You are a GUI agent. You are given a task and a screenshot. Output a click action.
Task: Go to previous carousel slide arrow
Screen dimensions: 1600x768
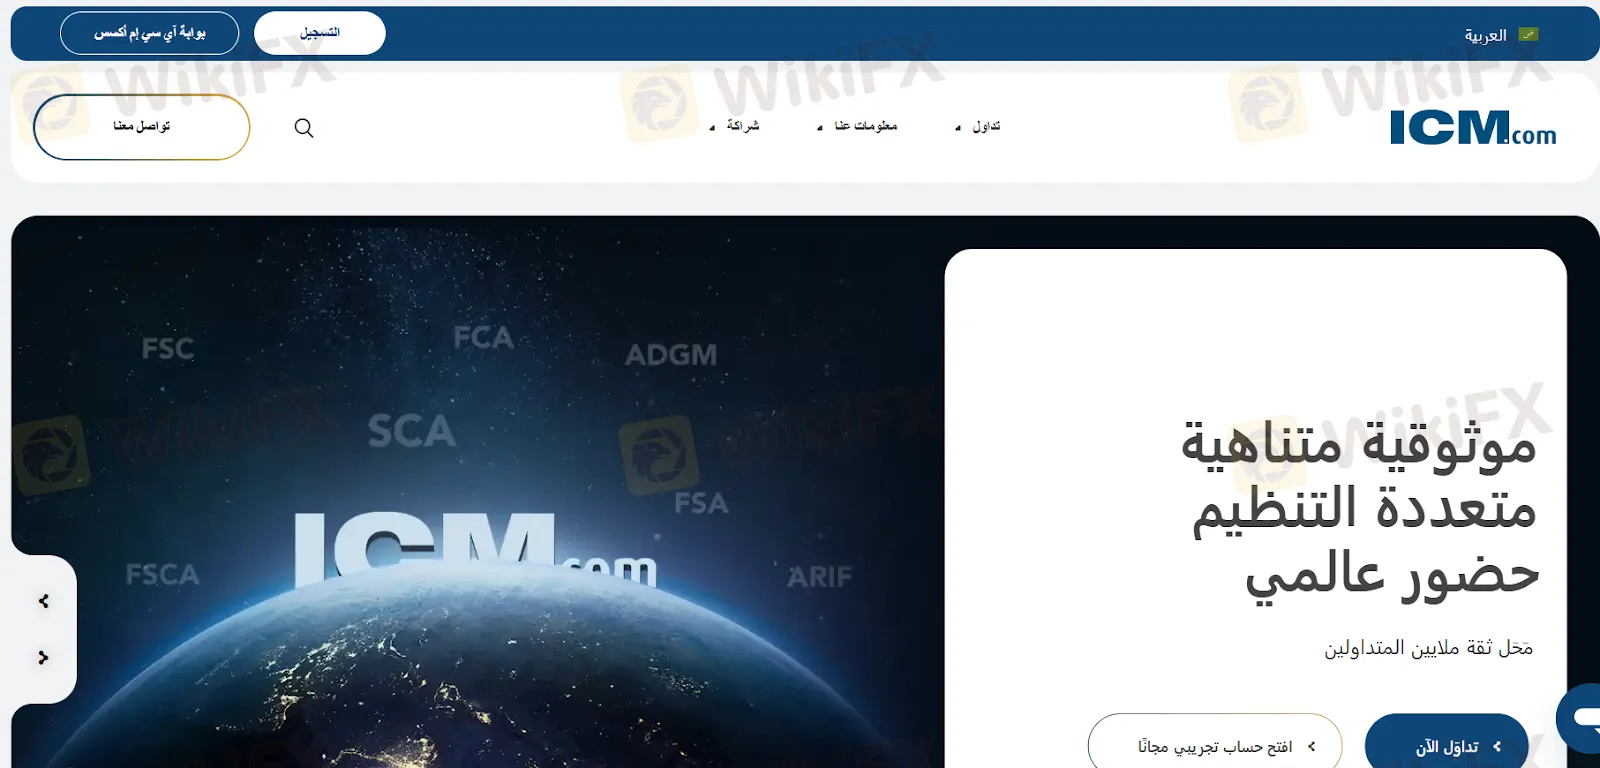(x=43, y=601)
